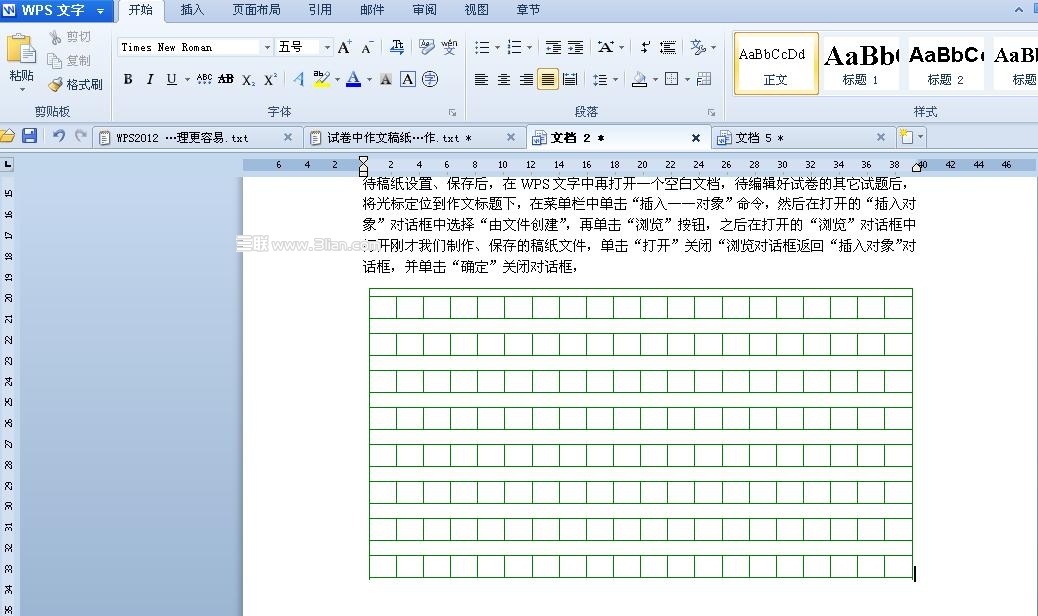The height and width of the screenshot is (616, 1038).
Task: Open the font color dropdown arrow
Action: [x=369, y=79]
